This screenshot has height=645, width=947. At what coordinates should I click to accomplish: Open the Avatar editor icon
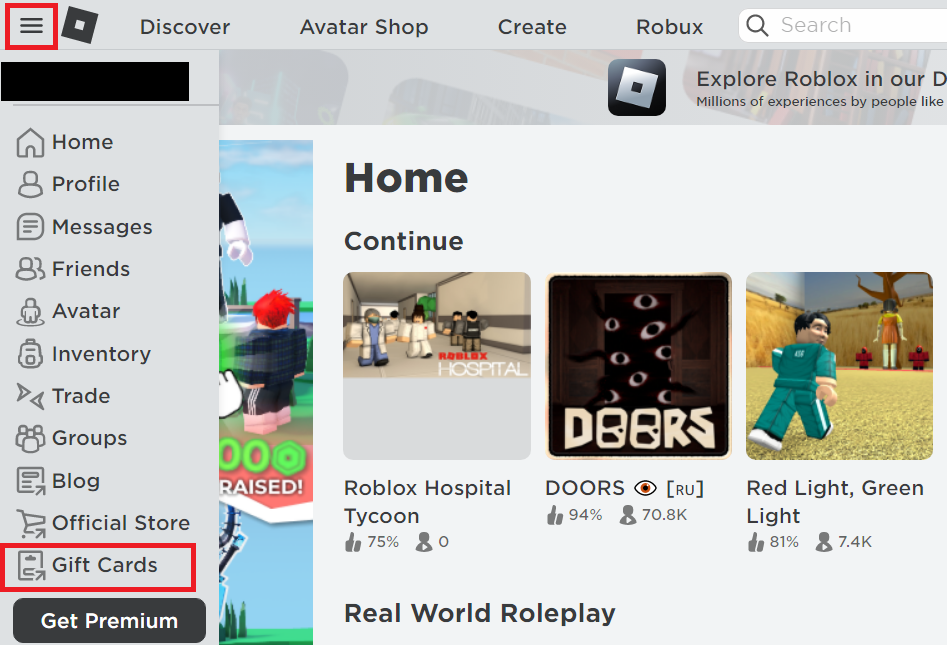(30, 312)
